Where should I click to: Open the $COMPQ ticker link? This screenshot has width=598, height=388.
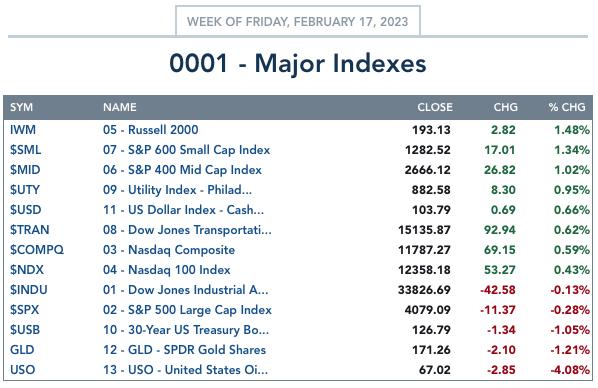(x=37, y=250)
